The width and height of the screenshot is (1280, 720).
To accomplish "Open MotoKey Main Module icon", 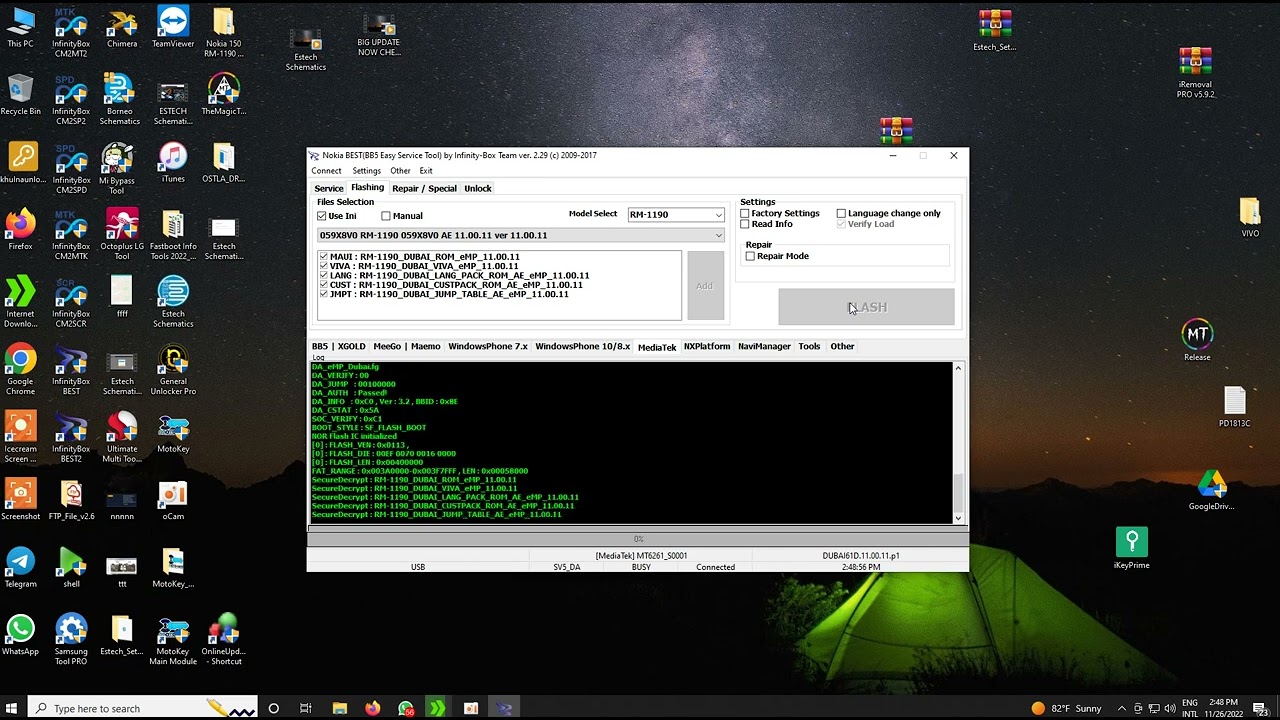I will [173, 640].
